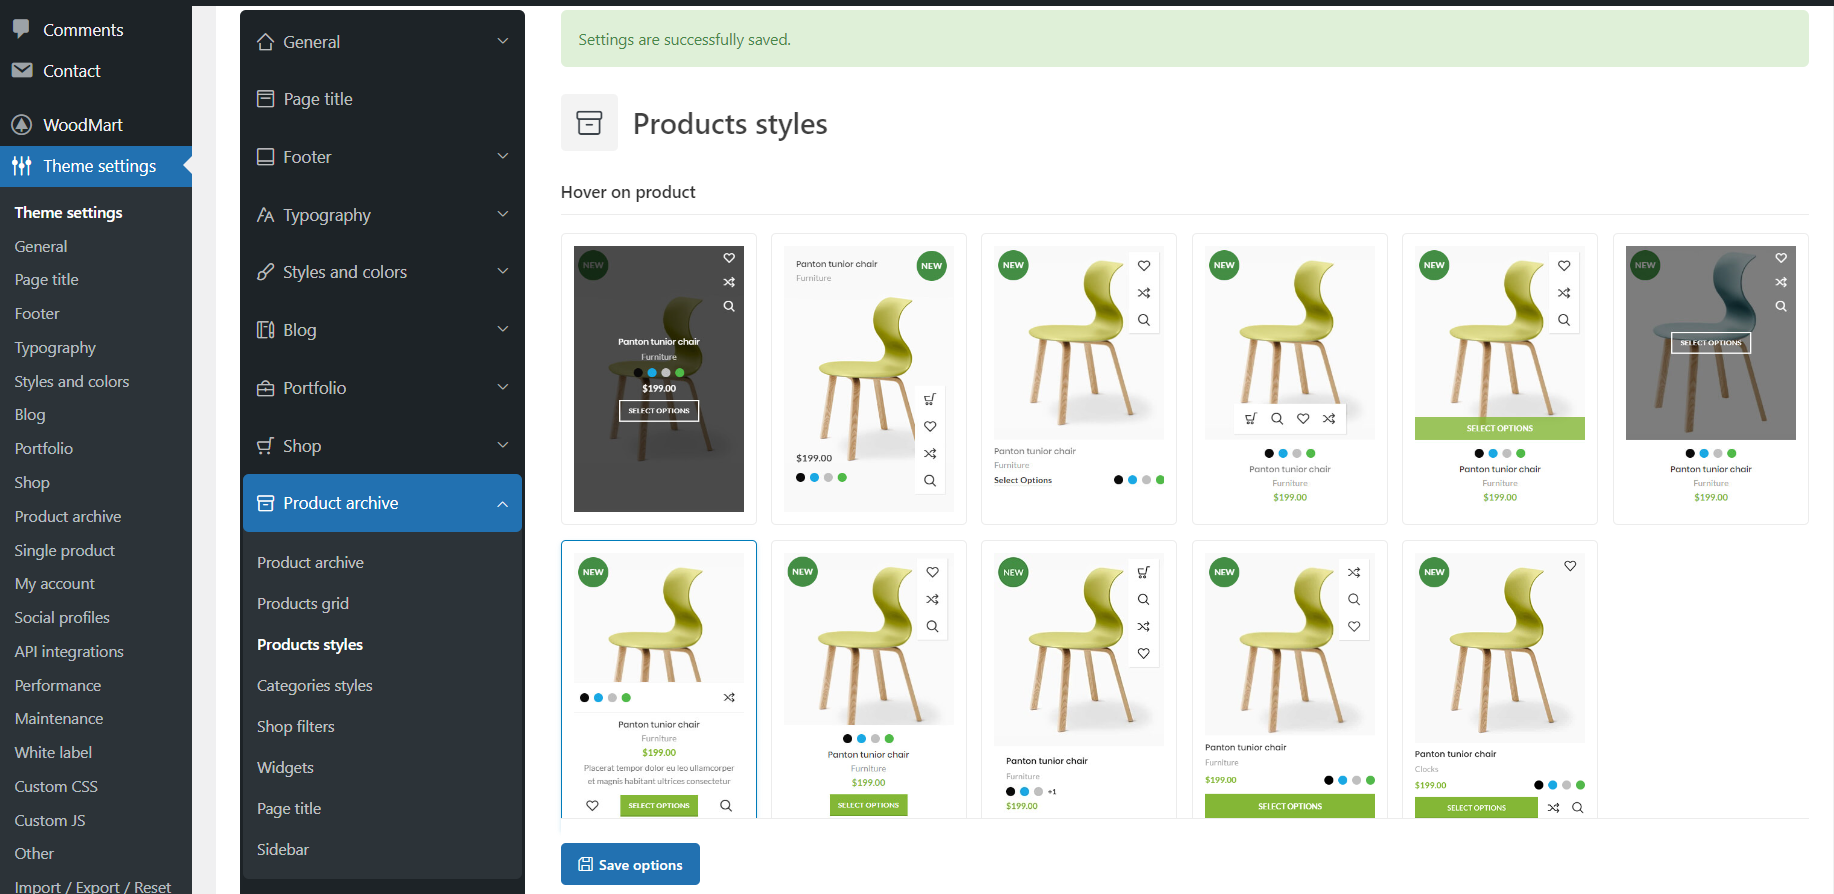This screenshot has width=1834, height=894.
Task: Select hover style with horizontal icon bar on image
Action: point(1290,379)
